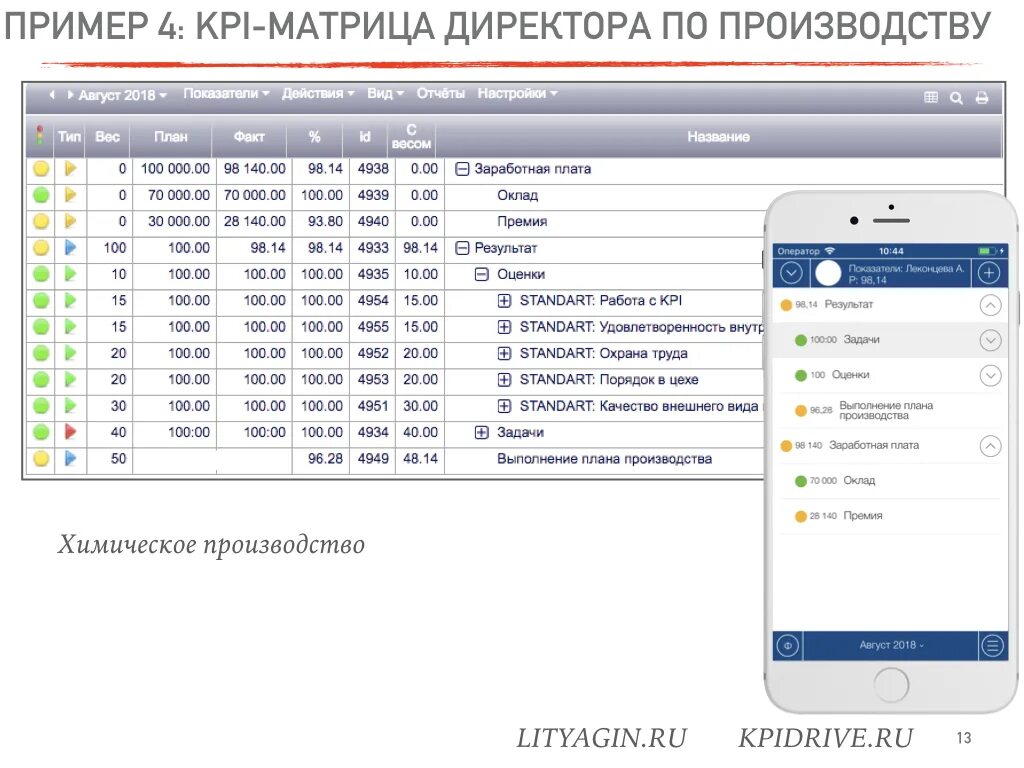Collapse the Заработная плата row
This screenshot has width=1024, height=768.
462,169
